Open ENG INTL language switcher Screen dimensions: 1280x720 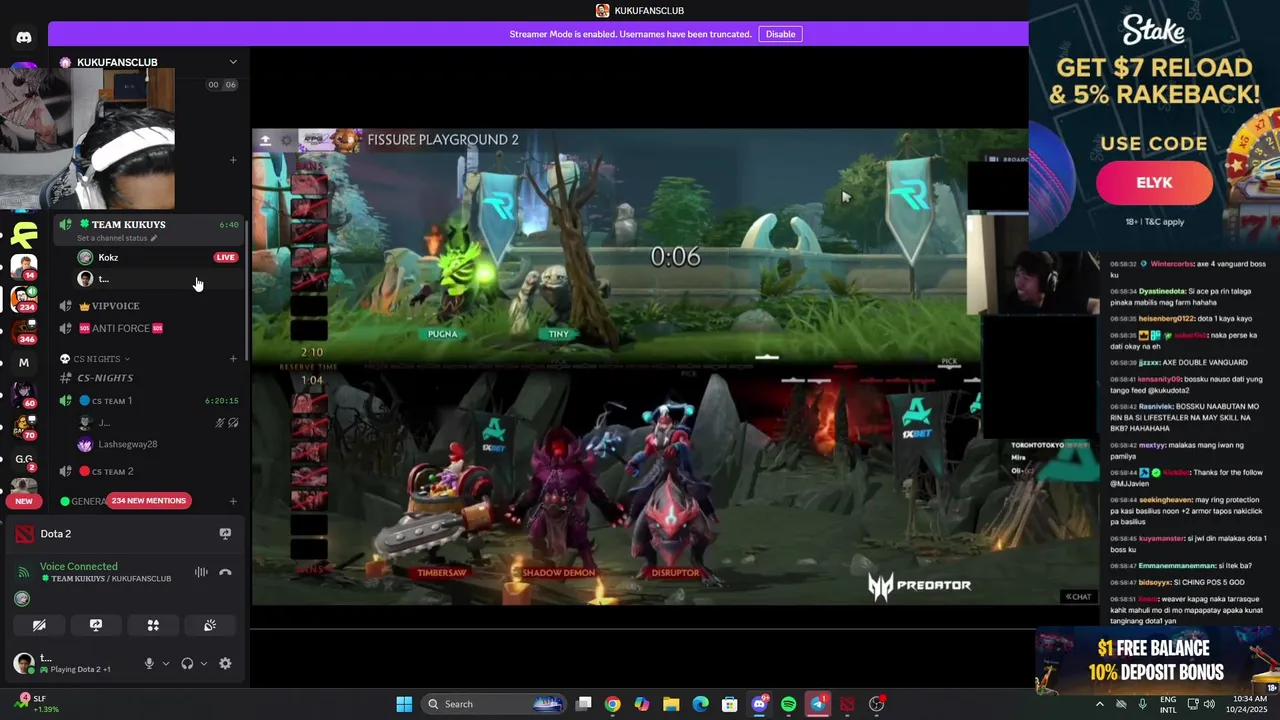click(x=1168, y=704)
